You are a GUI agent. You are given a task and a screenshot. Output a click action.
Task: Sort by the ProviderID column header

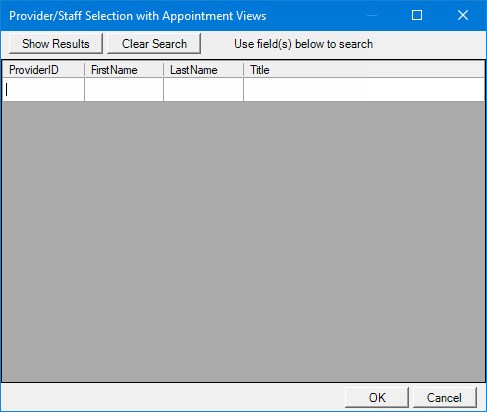[x=43, y=70]
